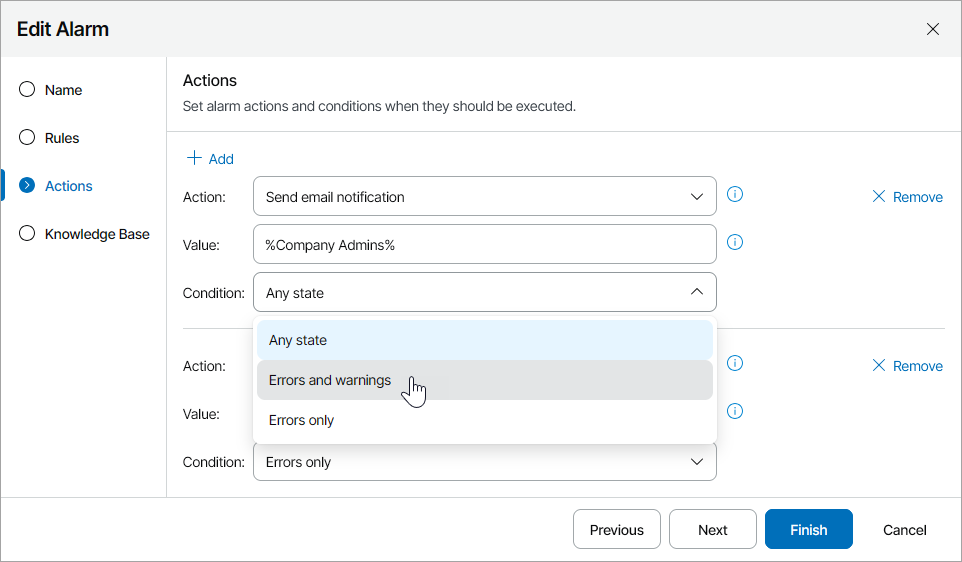Viewport: 962px width, 562px height.
Task: Click the plus icon next to Add
Action: pyautogui.click(x=195, y=158)
